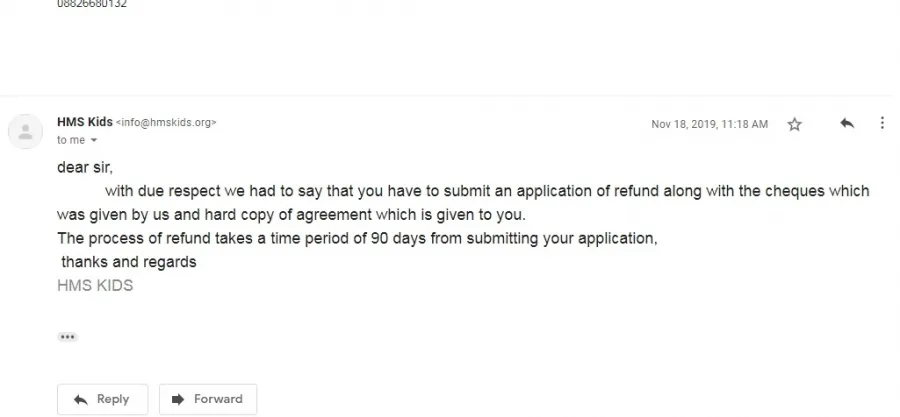Show trimmed content with ellipsis button
Viewport: 900px width, 417px height.
click(67, 337)
